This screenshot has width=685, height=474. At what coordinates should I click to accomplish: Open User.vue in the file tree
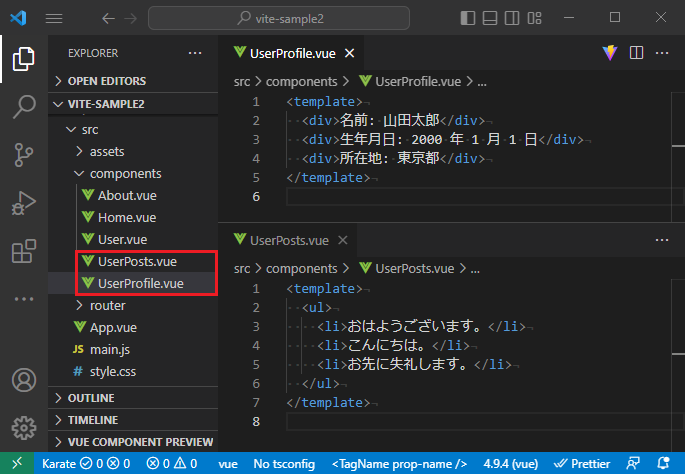click(133, 239)
